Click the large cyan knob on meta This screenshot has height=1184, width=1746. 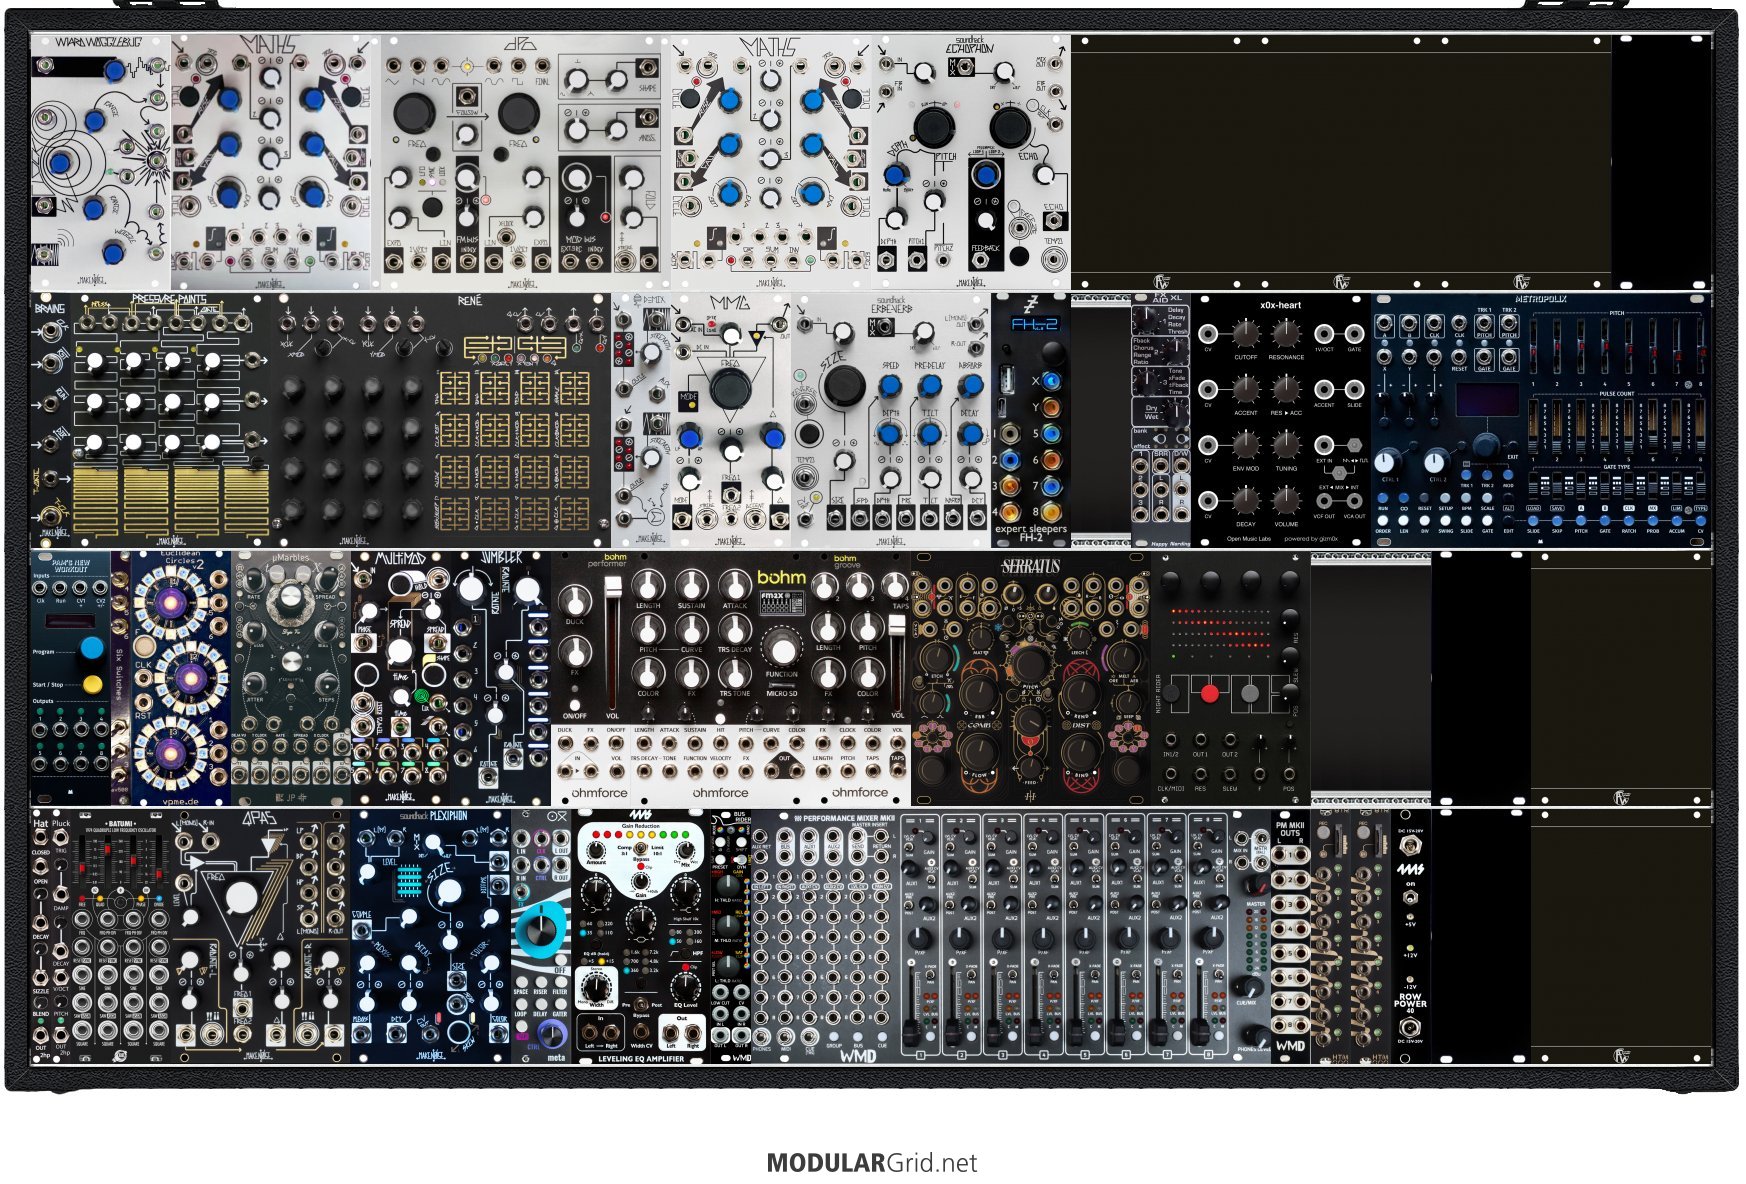540,930
